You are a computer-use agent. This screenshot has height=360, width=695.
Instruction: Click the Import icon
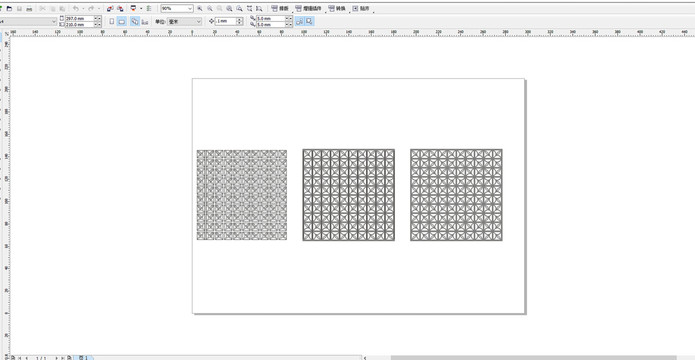[110, 8]
